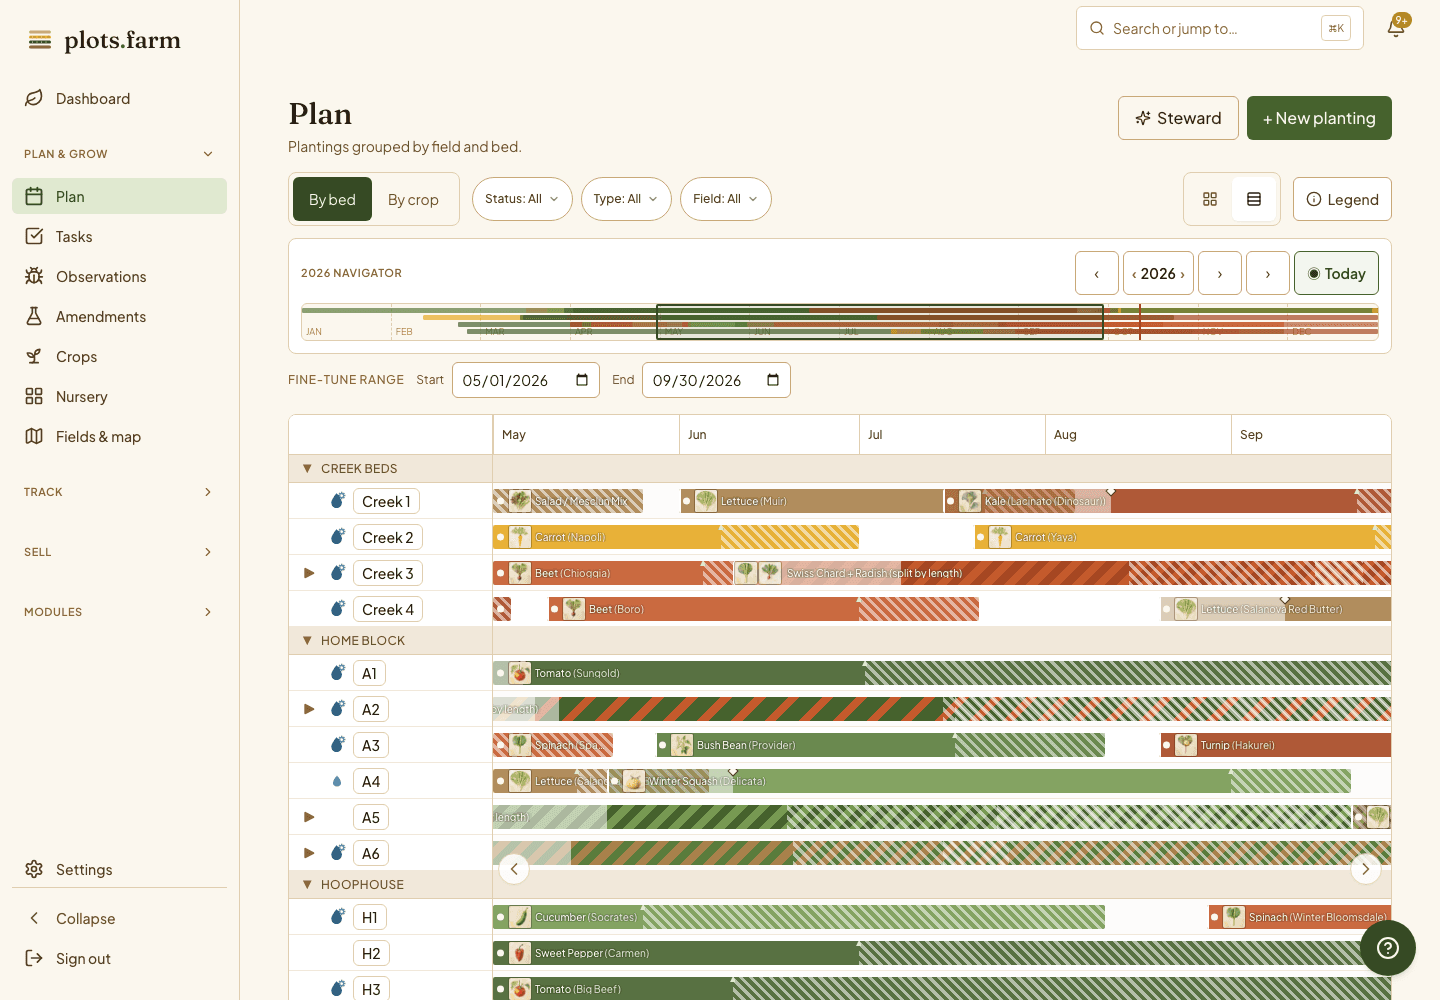Click the Carrot (Napoli) crop thumbnail
The image size is (1440, 1000).
[520, 537]
